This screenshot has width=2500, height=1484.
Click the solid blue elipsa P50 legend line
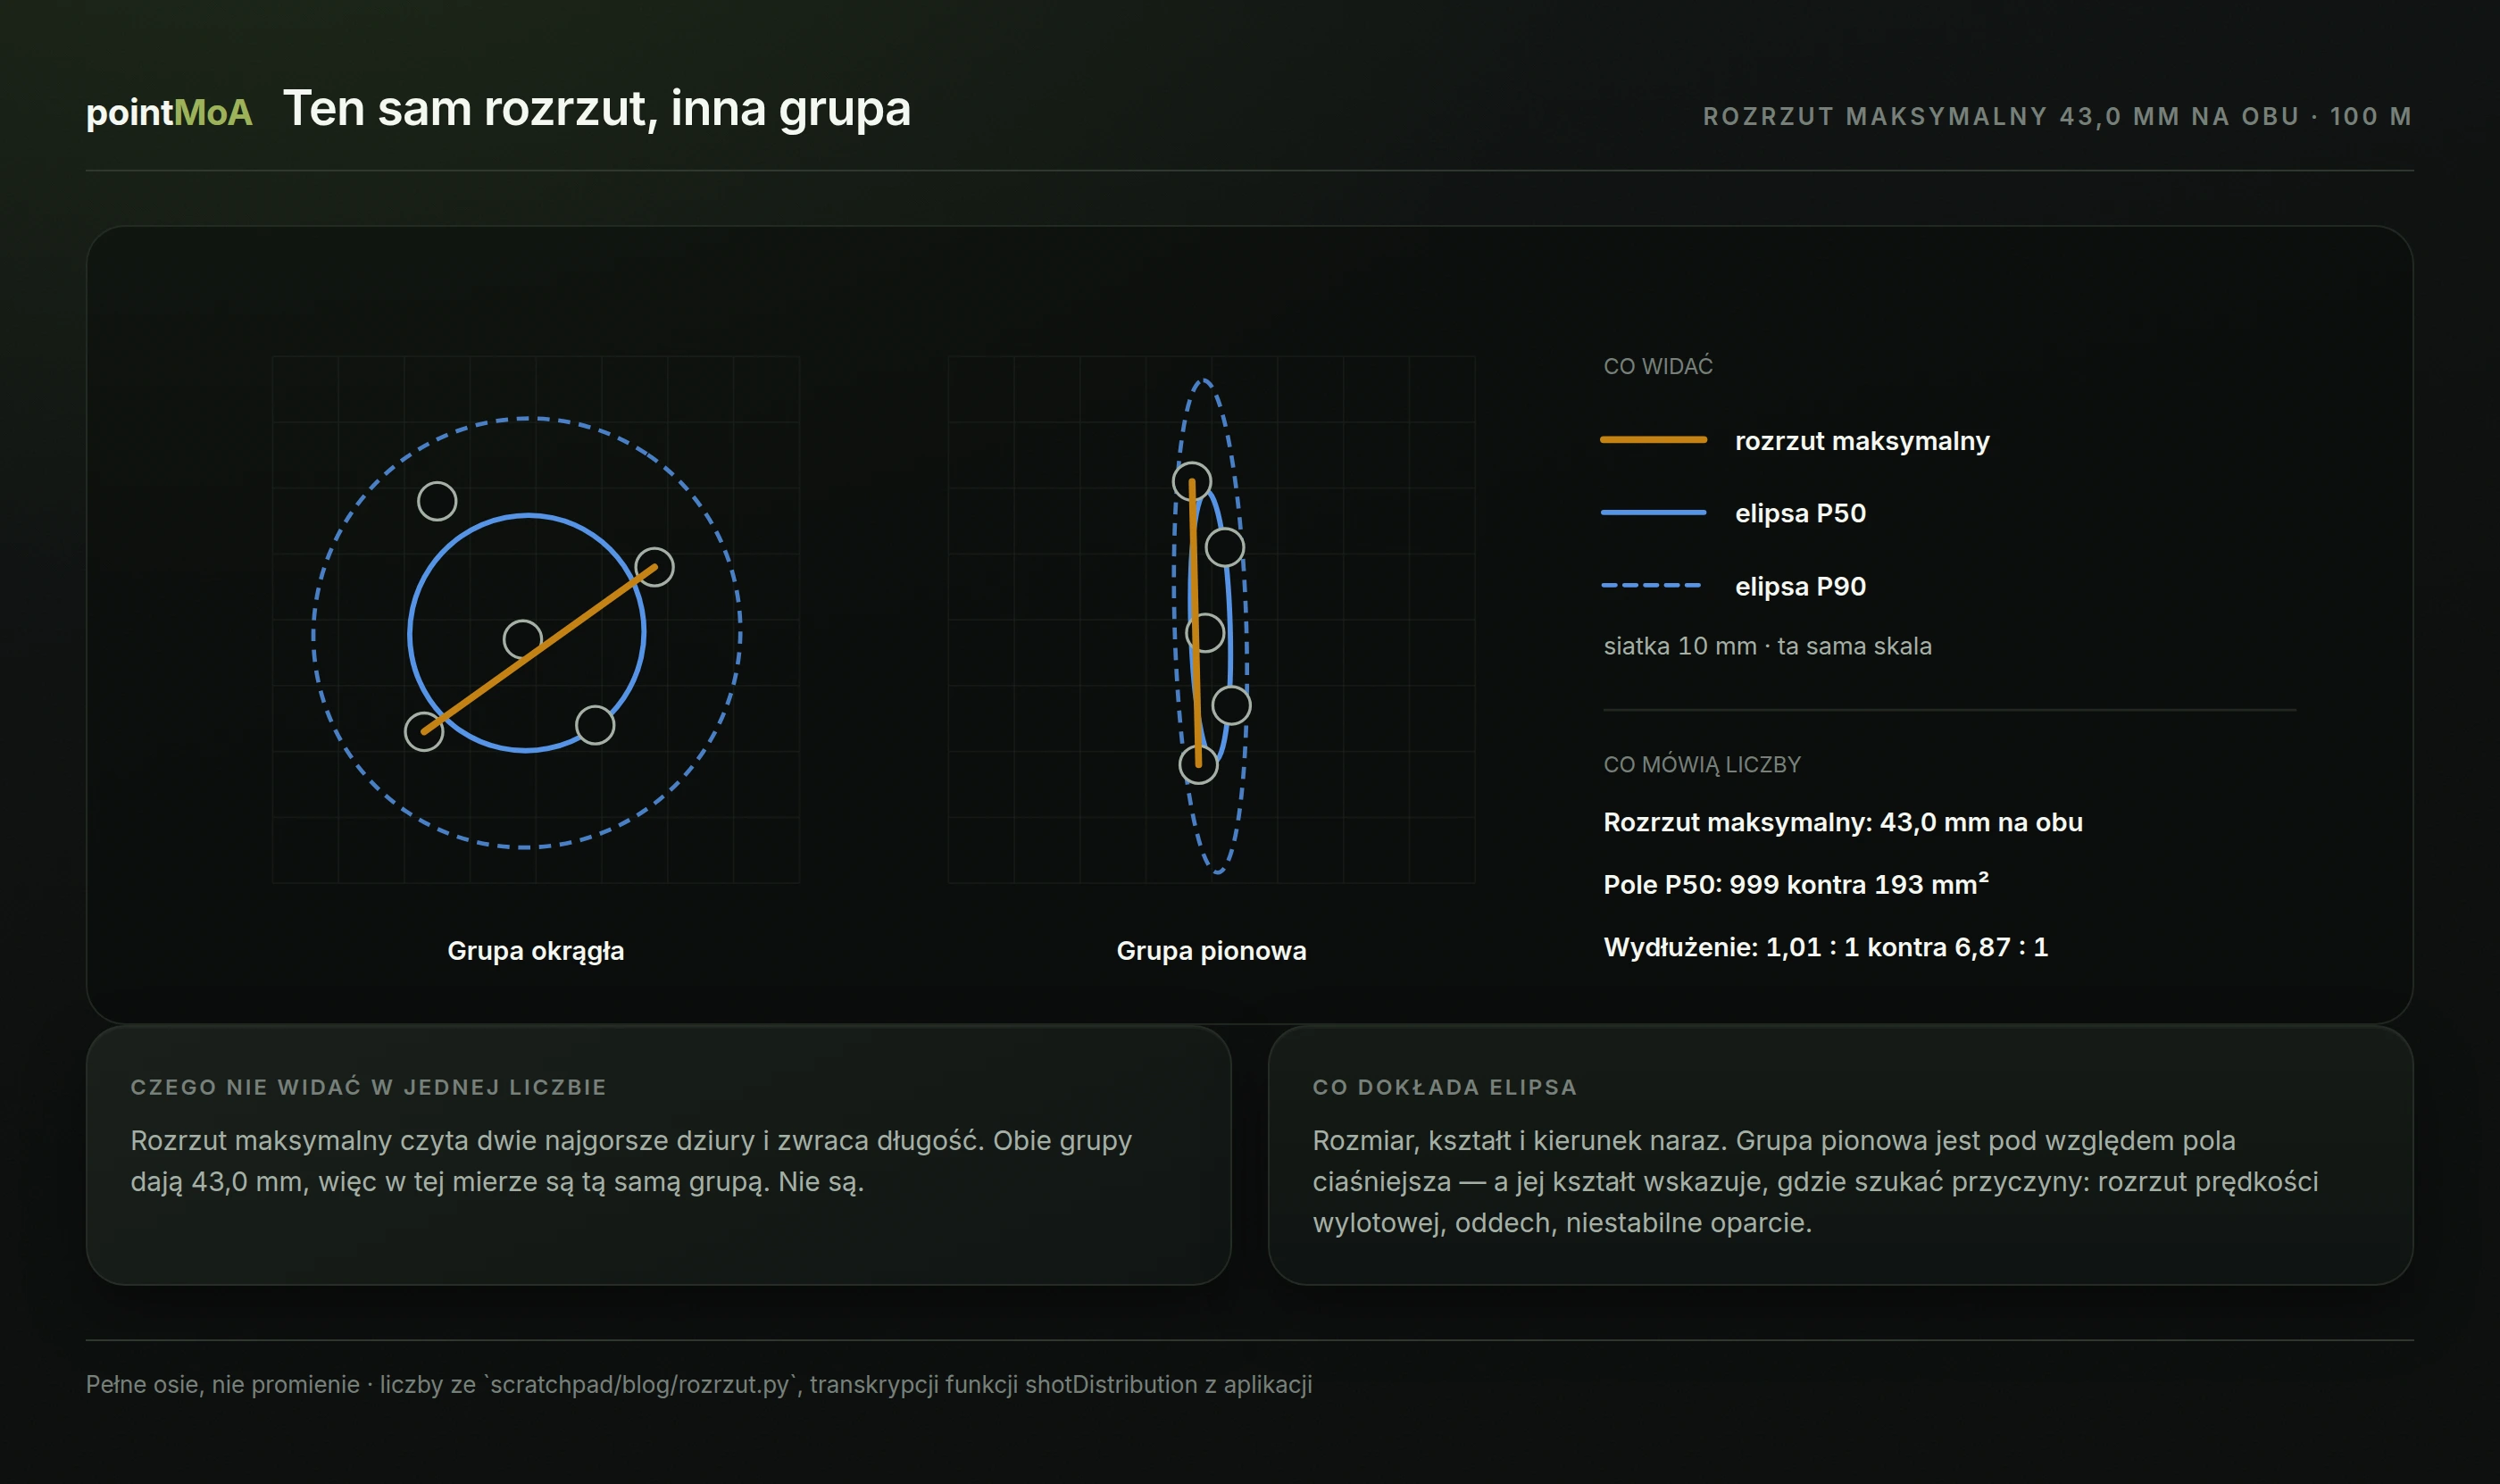point(1653,513)
